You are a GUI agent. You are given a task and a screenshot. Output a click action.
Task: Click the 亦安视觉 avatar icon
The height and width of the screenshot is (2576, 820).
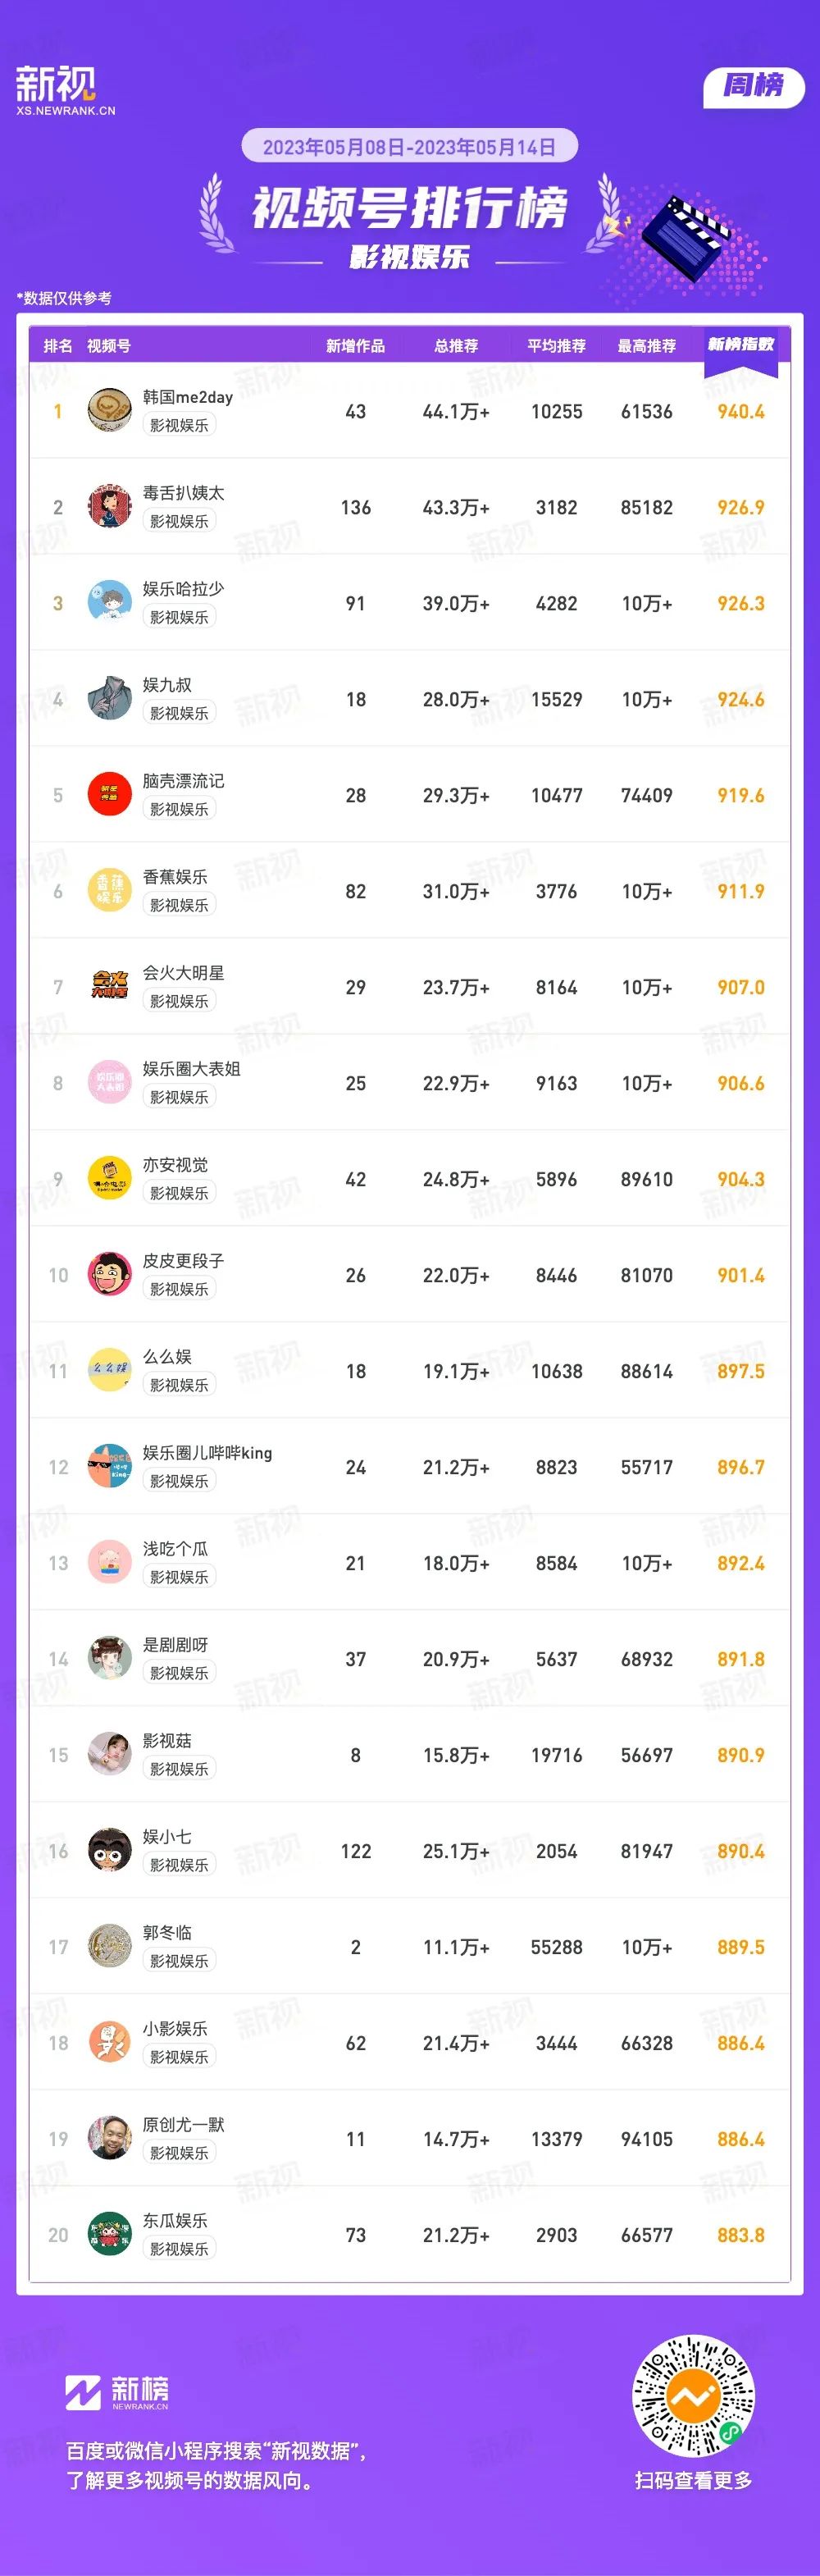coord(110,1179)
